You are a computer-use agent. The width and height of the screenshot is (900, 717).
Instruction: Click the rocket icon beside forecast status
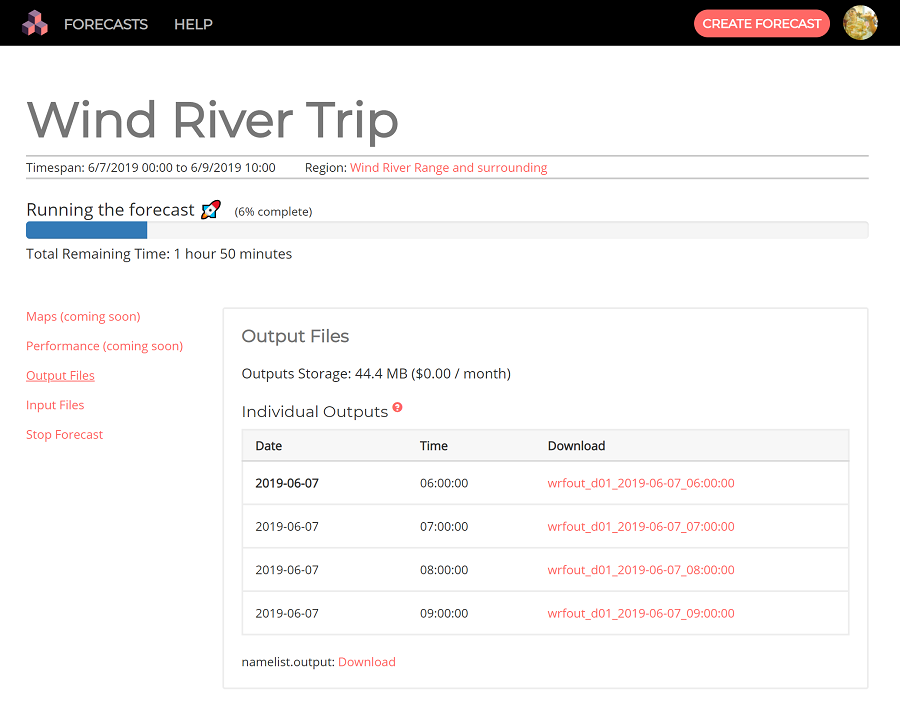pyautogui.click(x=211, y=210)
